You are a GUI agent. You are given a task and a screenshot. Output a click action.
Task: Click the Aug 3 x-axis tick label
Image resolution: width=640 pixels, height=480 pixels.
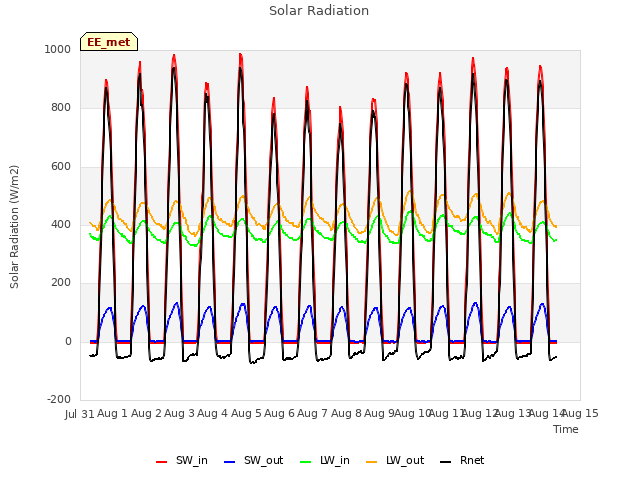coord(180,413)
